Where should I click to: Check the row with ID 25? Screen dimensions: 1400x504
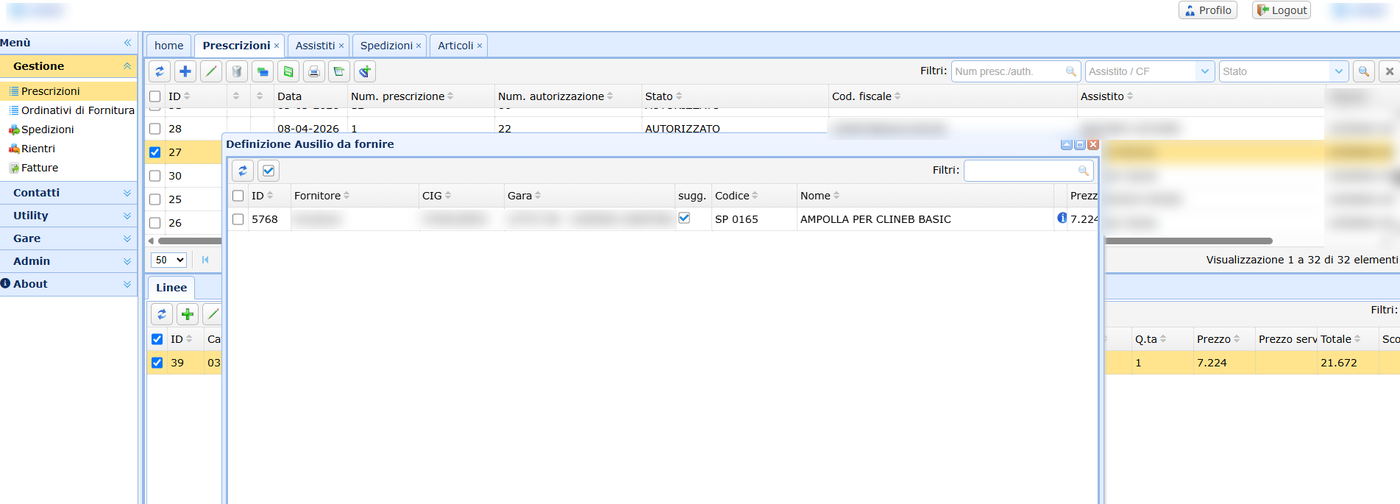click(155, 199)
